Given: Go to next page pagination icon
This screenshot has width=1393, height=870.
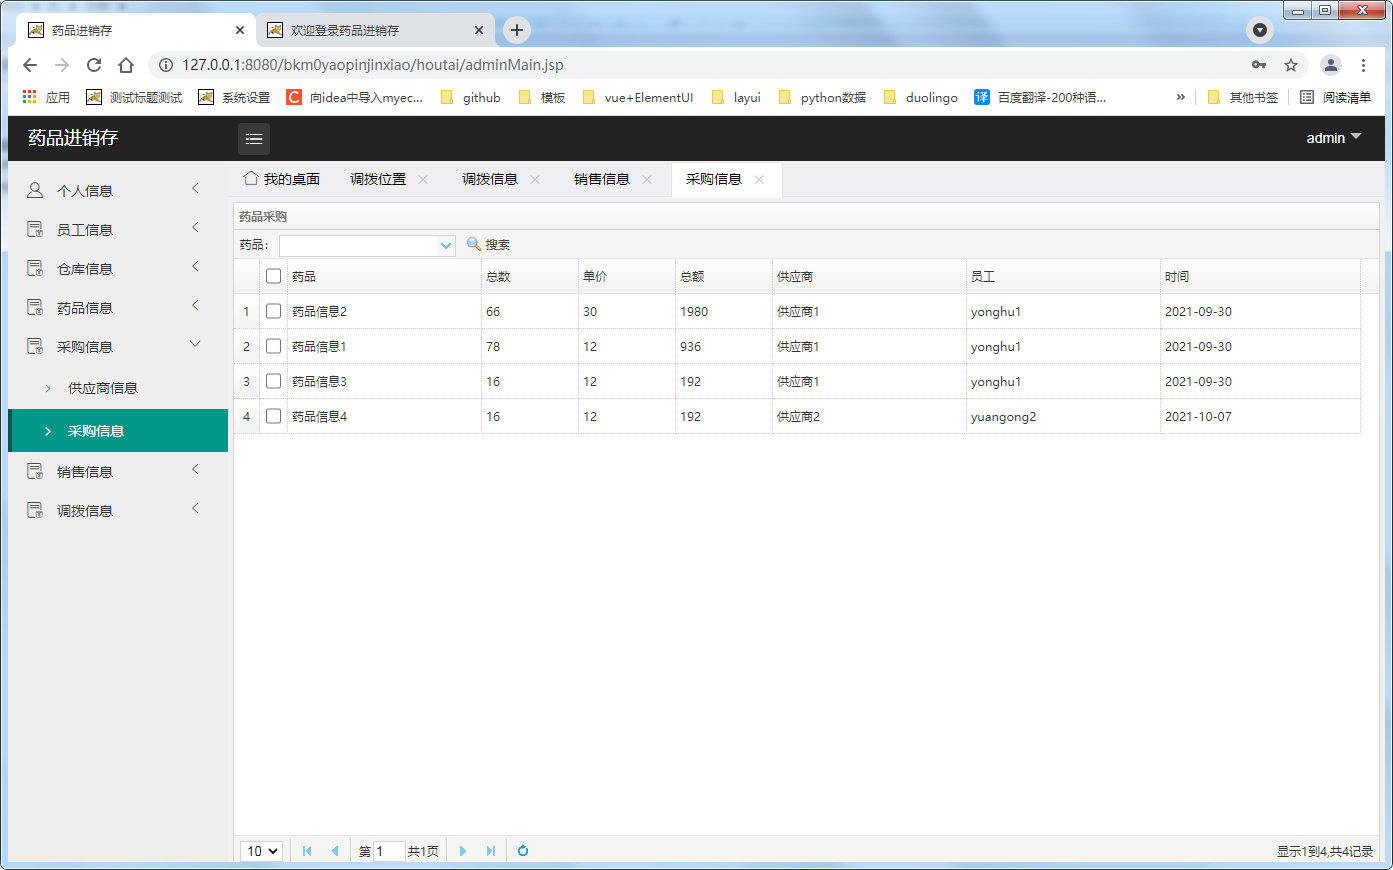Looking at the screenshot, I should [463, 851].
